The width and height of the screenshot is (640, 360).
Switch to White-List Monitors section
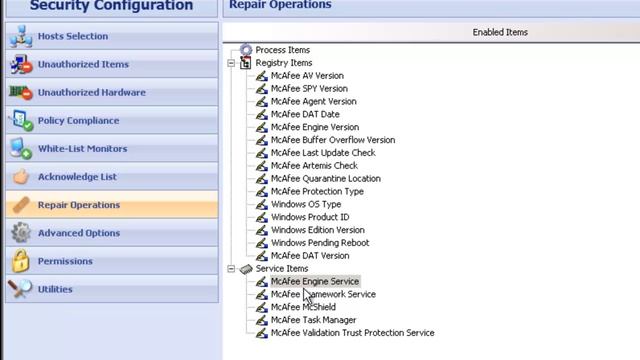coord(112,149)
